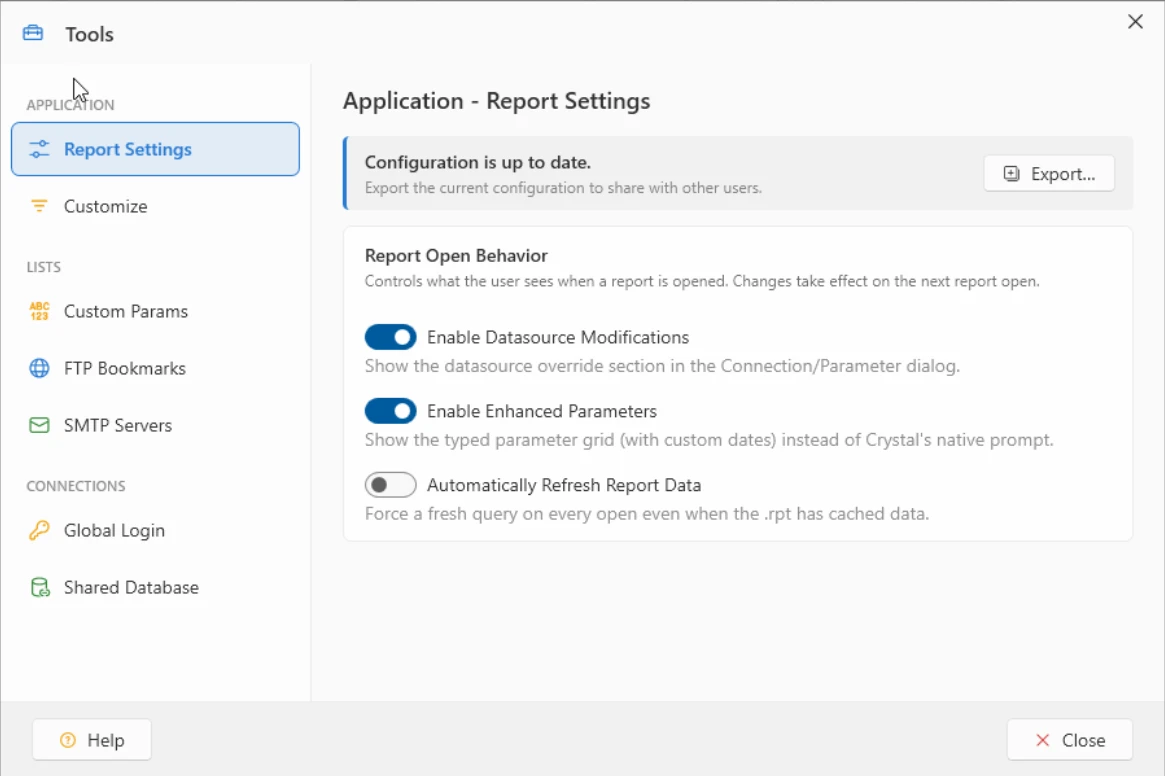Click 'Configuration is up to date.' text
This screenshot has width=1165, height=776.
click(x=478, y=162)
